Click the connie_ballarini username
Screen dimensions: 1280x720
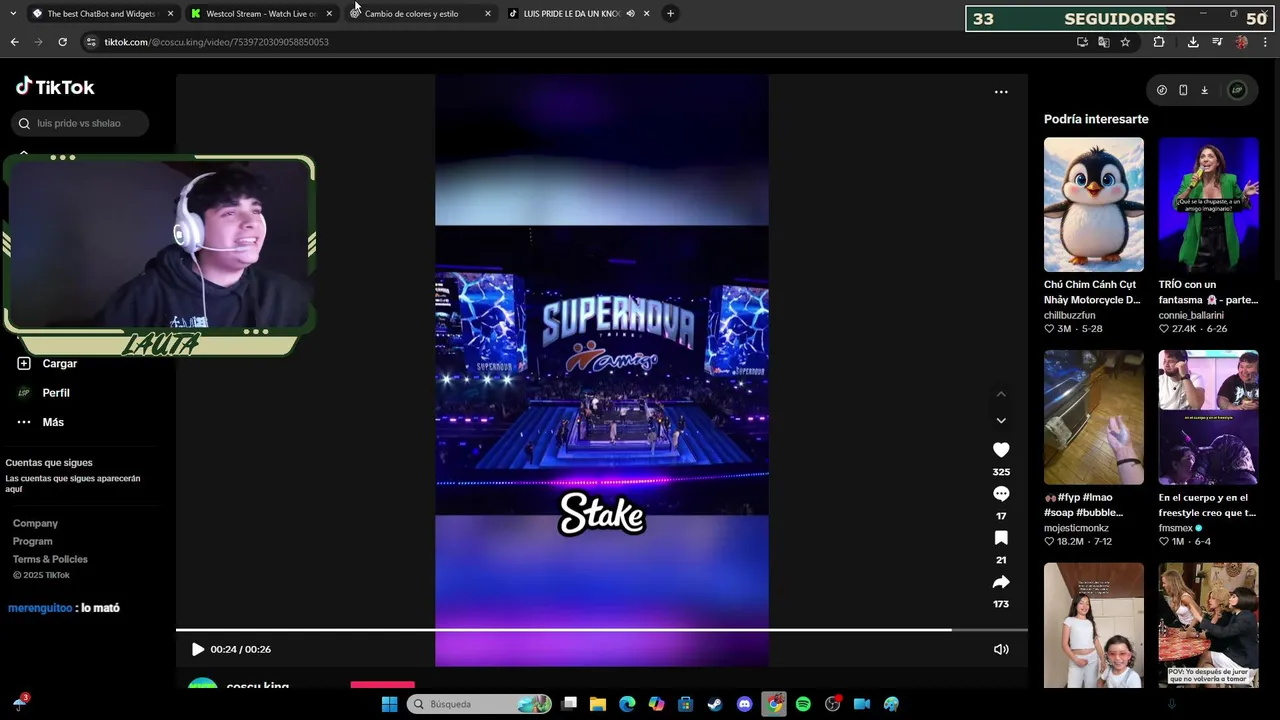coord(1191,315)
